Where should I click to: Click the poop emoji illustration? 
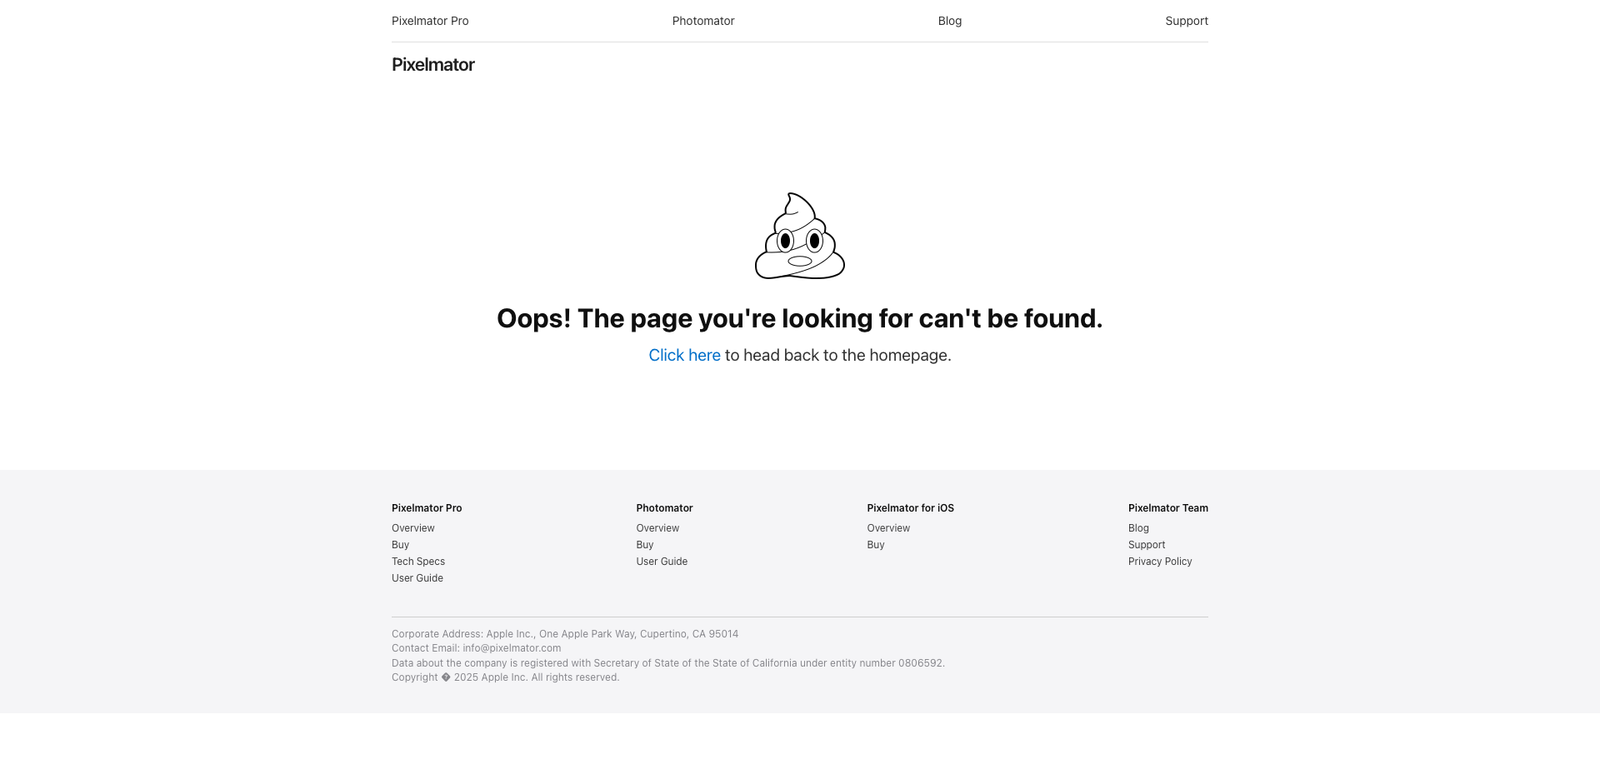click(x=799, y=236)
